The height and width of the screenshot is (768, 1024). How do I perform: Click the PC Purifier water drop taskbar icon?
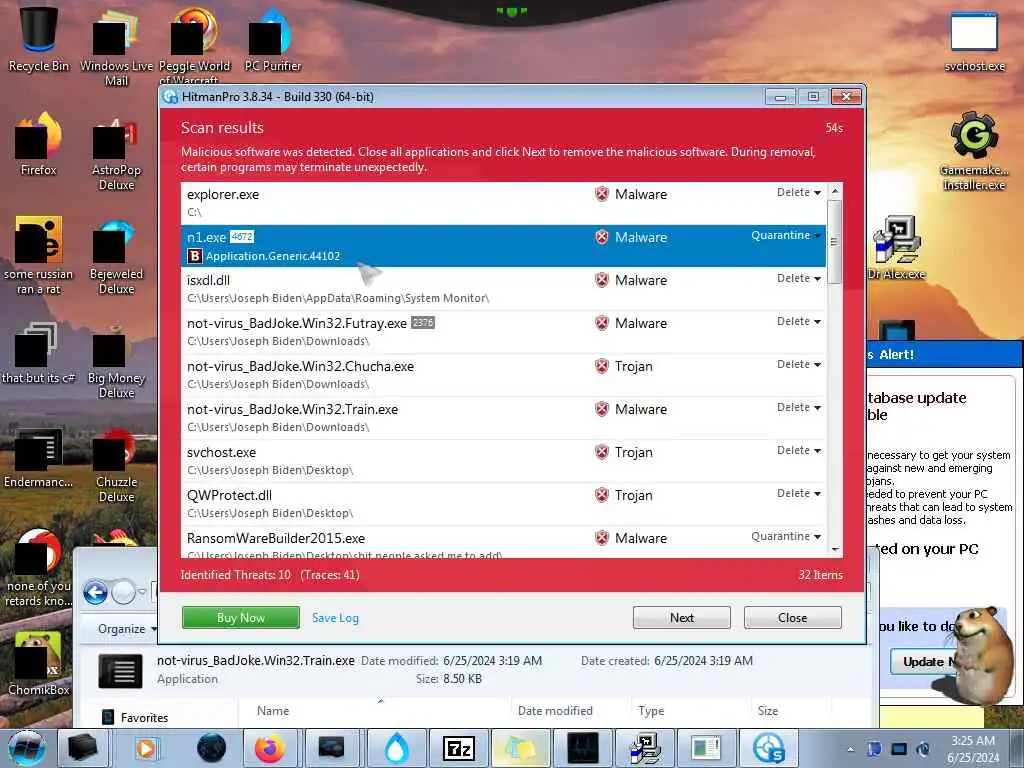coord(396,748)
